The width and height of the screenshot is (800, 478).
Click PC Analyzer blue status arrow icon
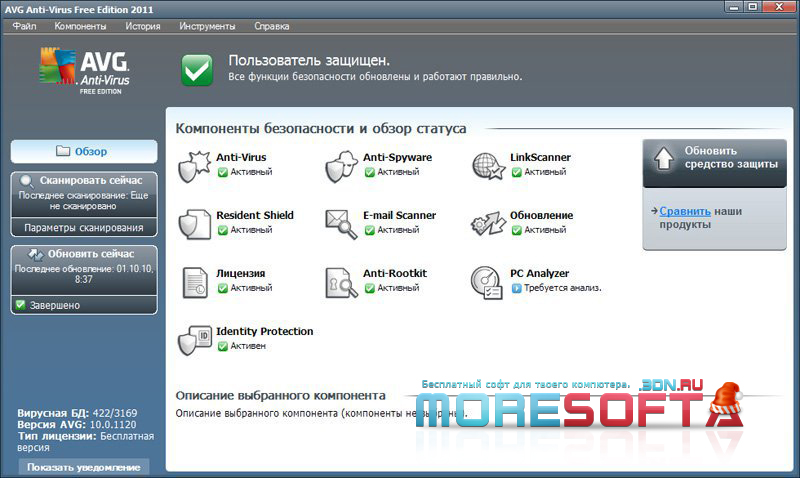click(x=516, y=288)
